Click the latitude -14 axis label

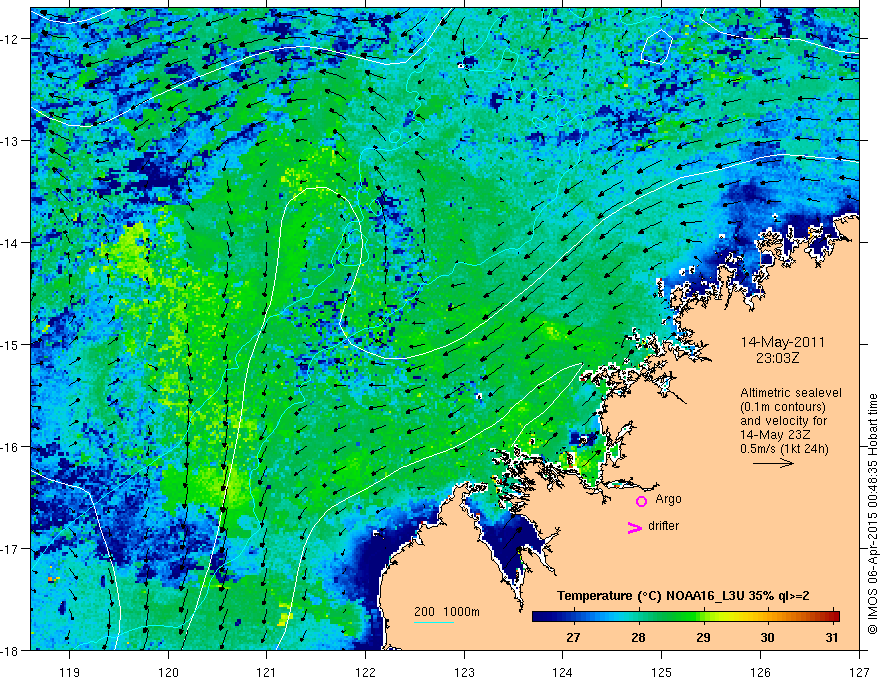[x=10, y=243]
